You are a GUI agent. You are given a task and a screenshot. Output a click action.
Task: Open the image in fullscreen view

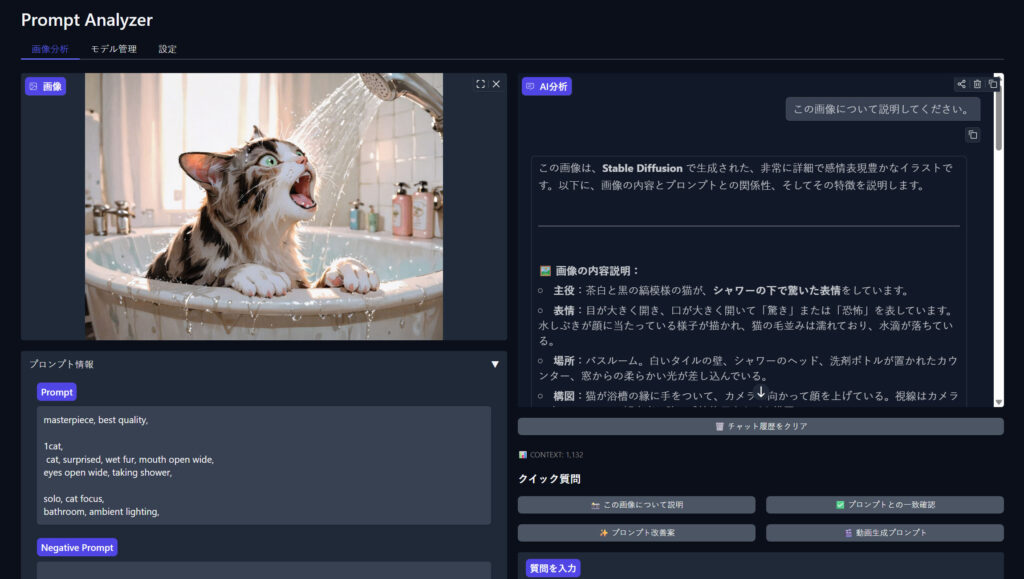(x=480, y=85)
